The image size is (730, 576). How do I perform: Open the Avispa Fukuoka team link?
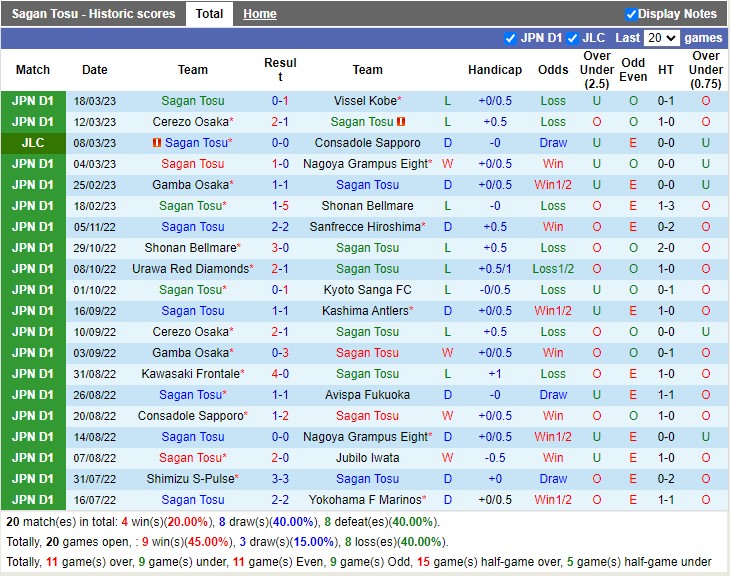point(367,395)
